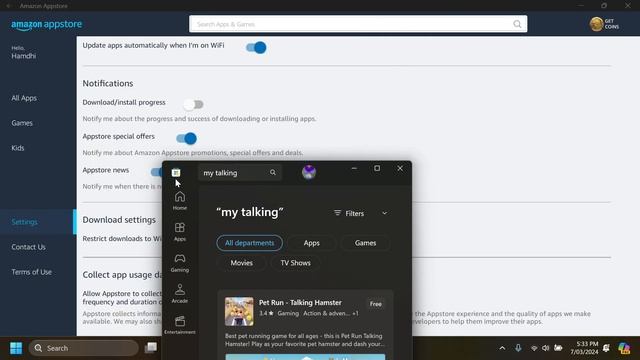This screenshot has height=360, width=640.
Task: Go to Home in Microsoft Store sidebar
Action: tap(180, 200)
